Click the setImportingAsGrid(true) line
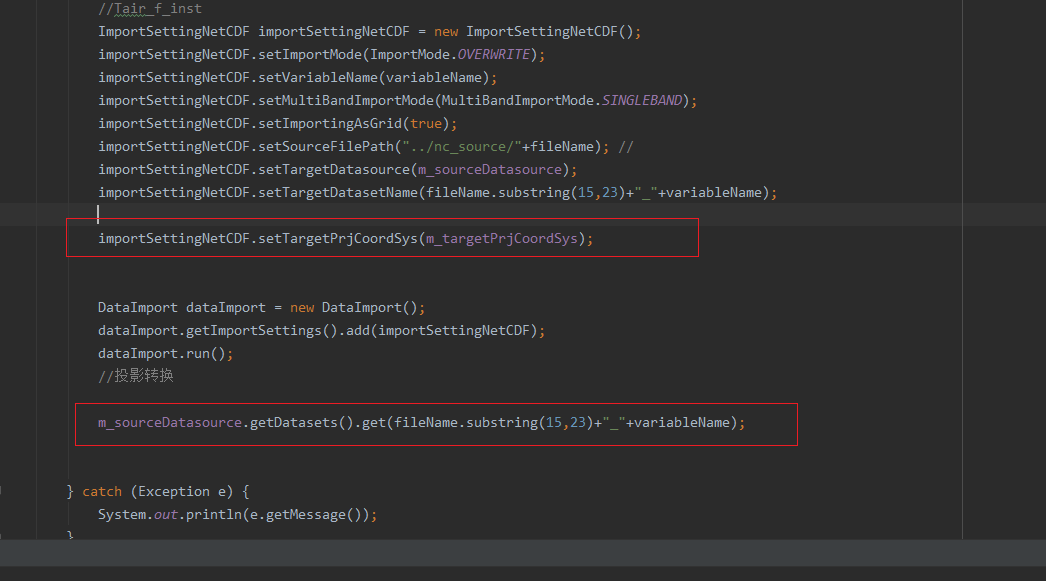1046x581 pixels. pos(278,123)
